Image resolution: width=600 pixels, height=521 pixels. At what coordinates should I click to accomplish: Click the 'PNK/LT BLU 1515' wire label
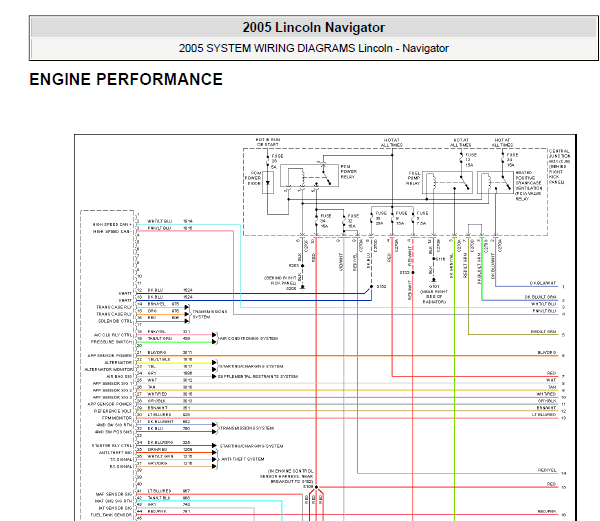tap(170, 228)
